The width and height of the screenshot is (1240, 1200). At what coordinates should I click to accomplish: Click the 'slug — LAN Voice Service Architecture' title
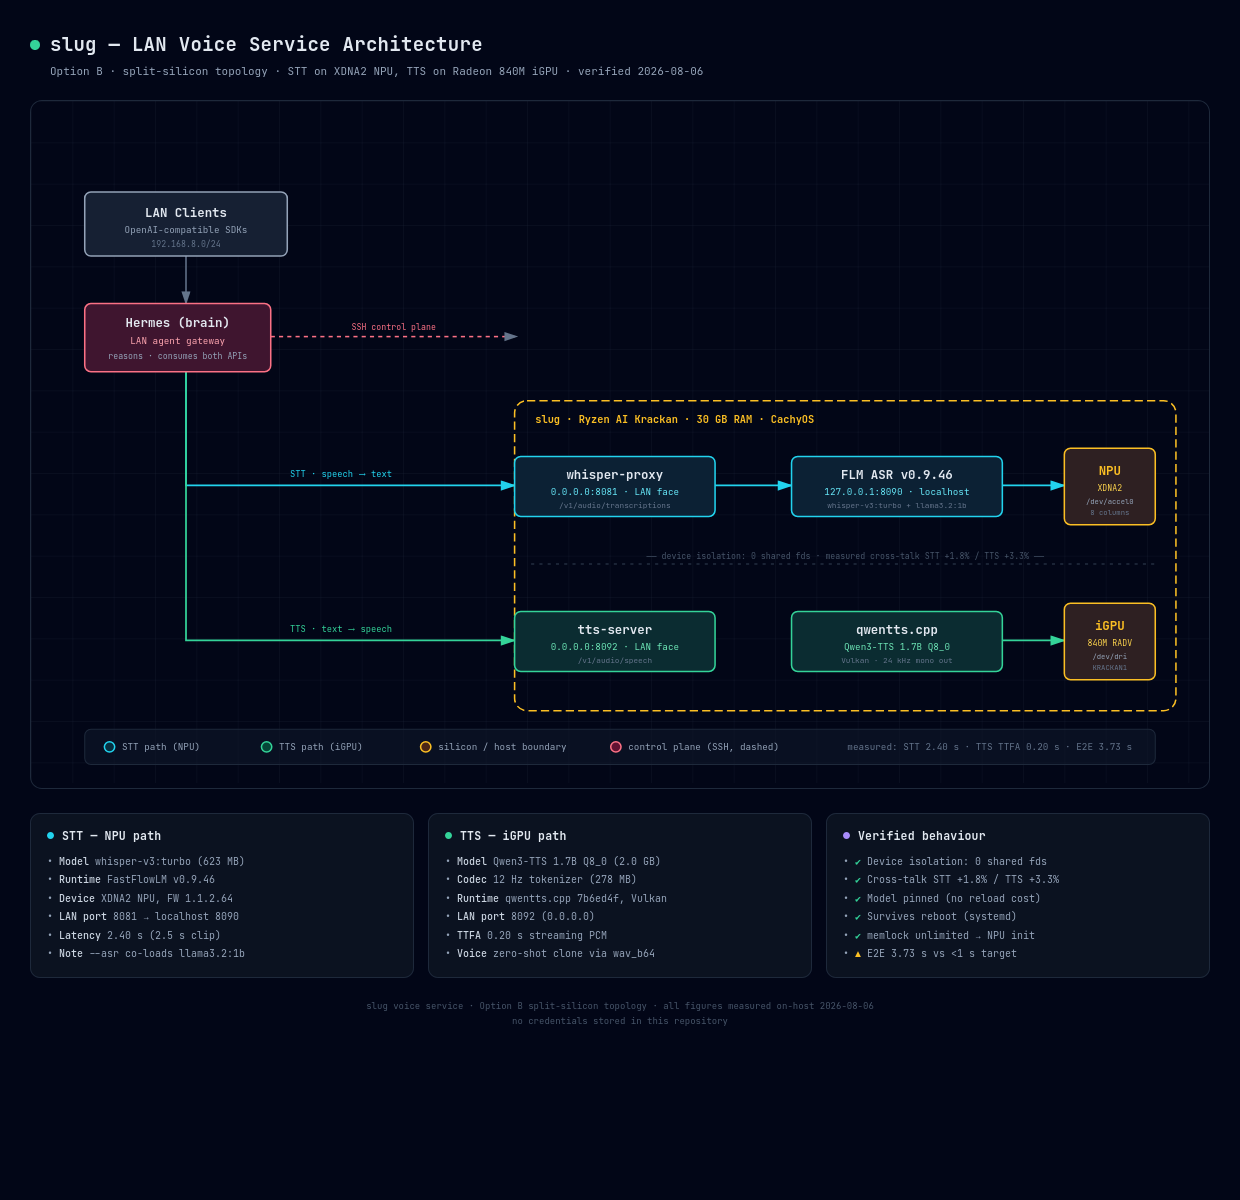266,45
